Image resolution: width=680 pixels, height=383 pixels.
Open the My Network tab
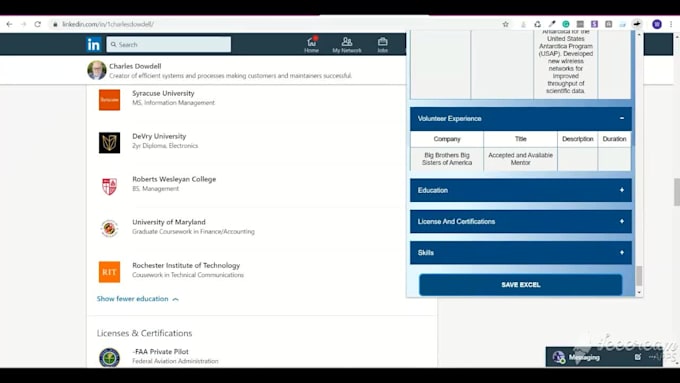347,45
